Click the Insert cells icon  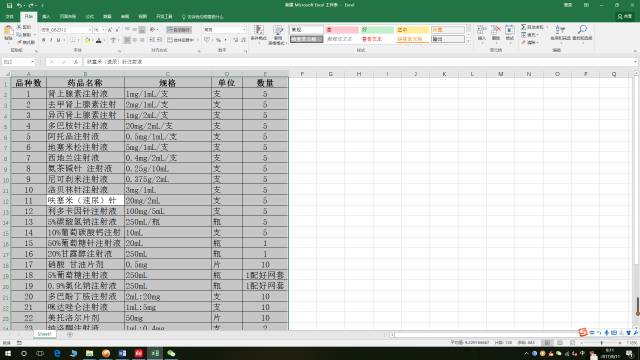pyautogui.click(x=481, y=33)
